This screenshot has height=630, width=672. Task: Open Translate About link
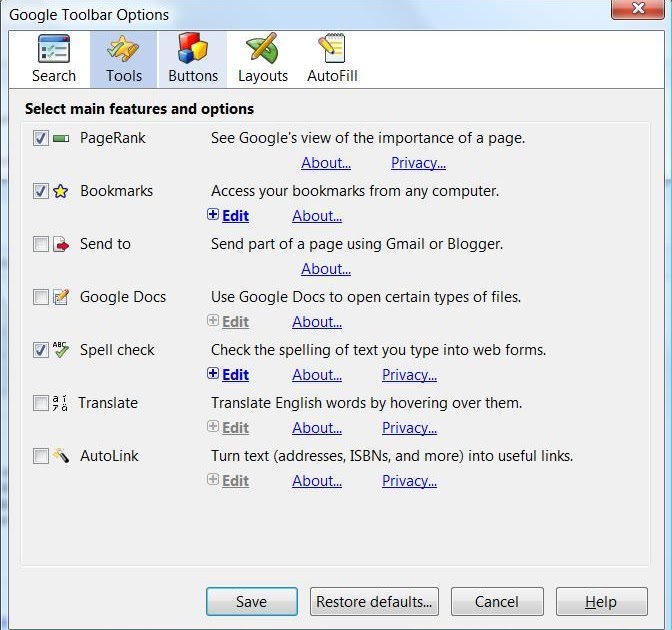point(317,427)
